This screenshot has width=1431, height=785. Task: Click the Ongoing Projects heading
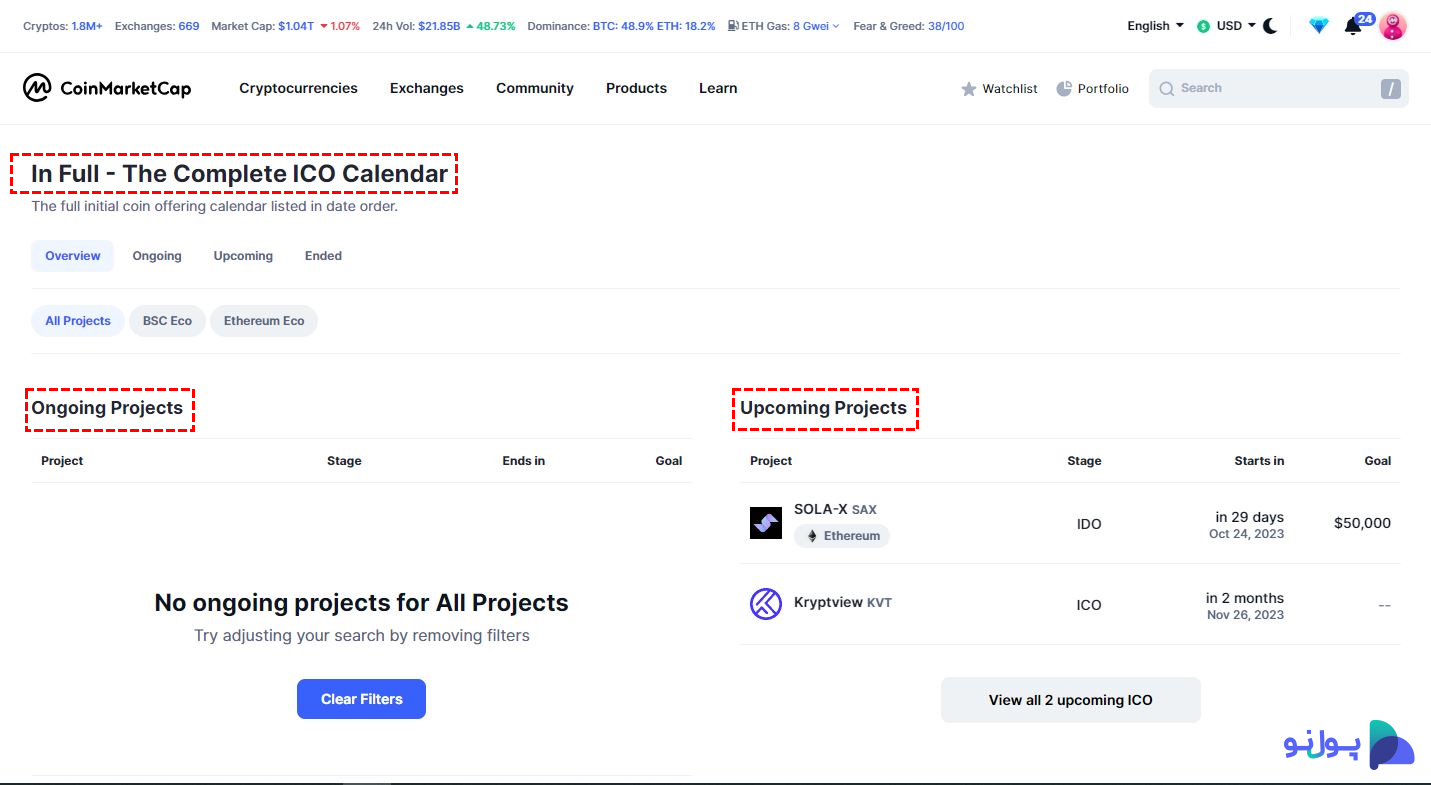[x=107, y=408]
